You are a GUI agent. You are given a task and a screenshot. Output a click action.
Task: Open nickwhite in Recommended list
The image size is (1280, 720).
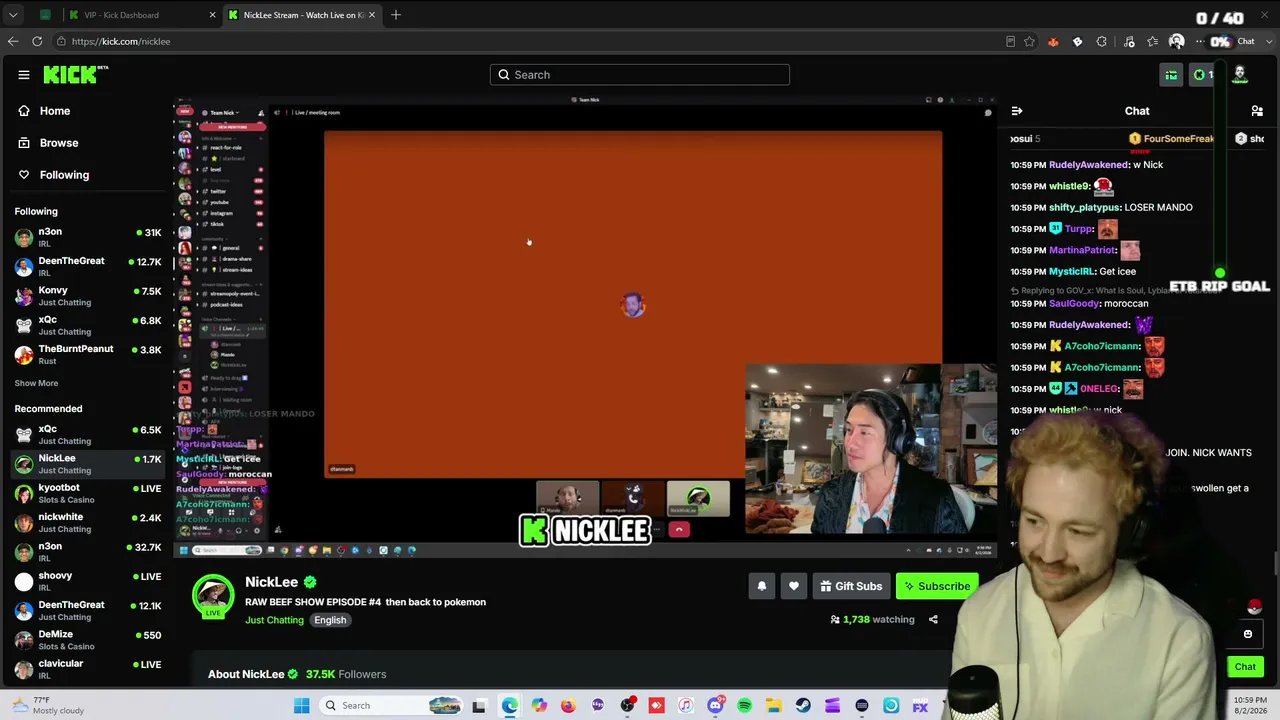(x=88, y=522)
